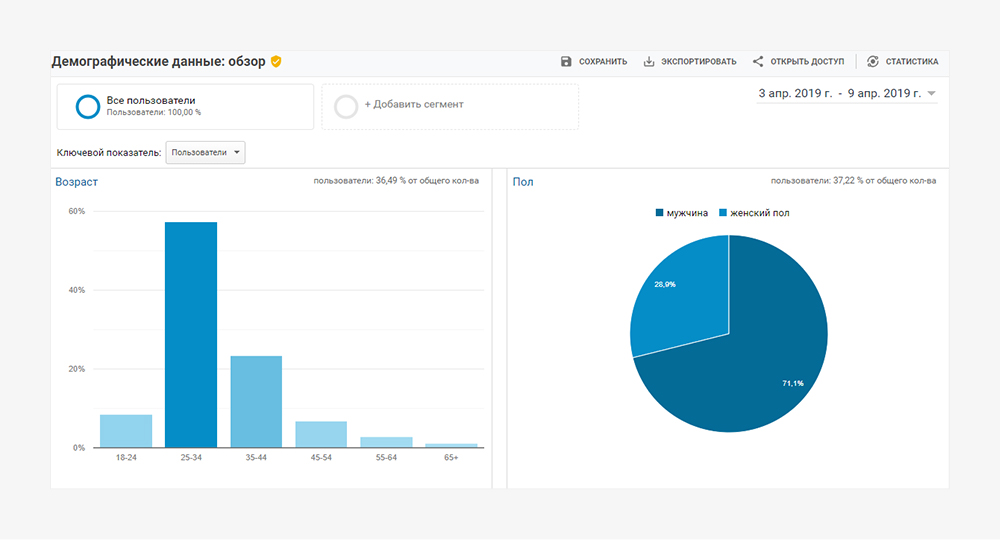The height and width of the screenshot is (540, 1000).
Task: Click the ЭКСПОРТИРОВАТЬ button label
Action: (x=700, y=62)
